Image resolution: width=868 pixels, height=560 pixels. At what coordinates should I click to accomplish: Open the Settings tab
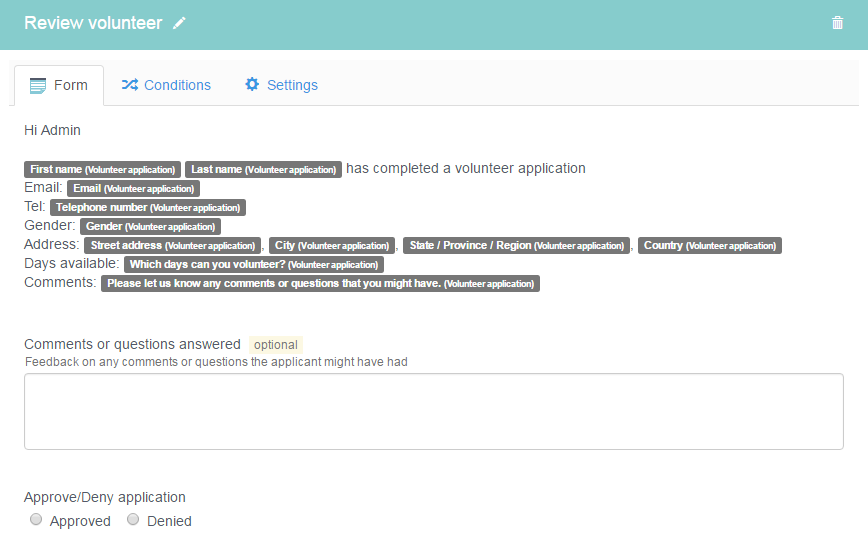pos(282,85)
